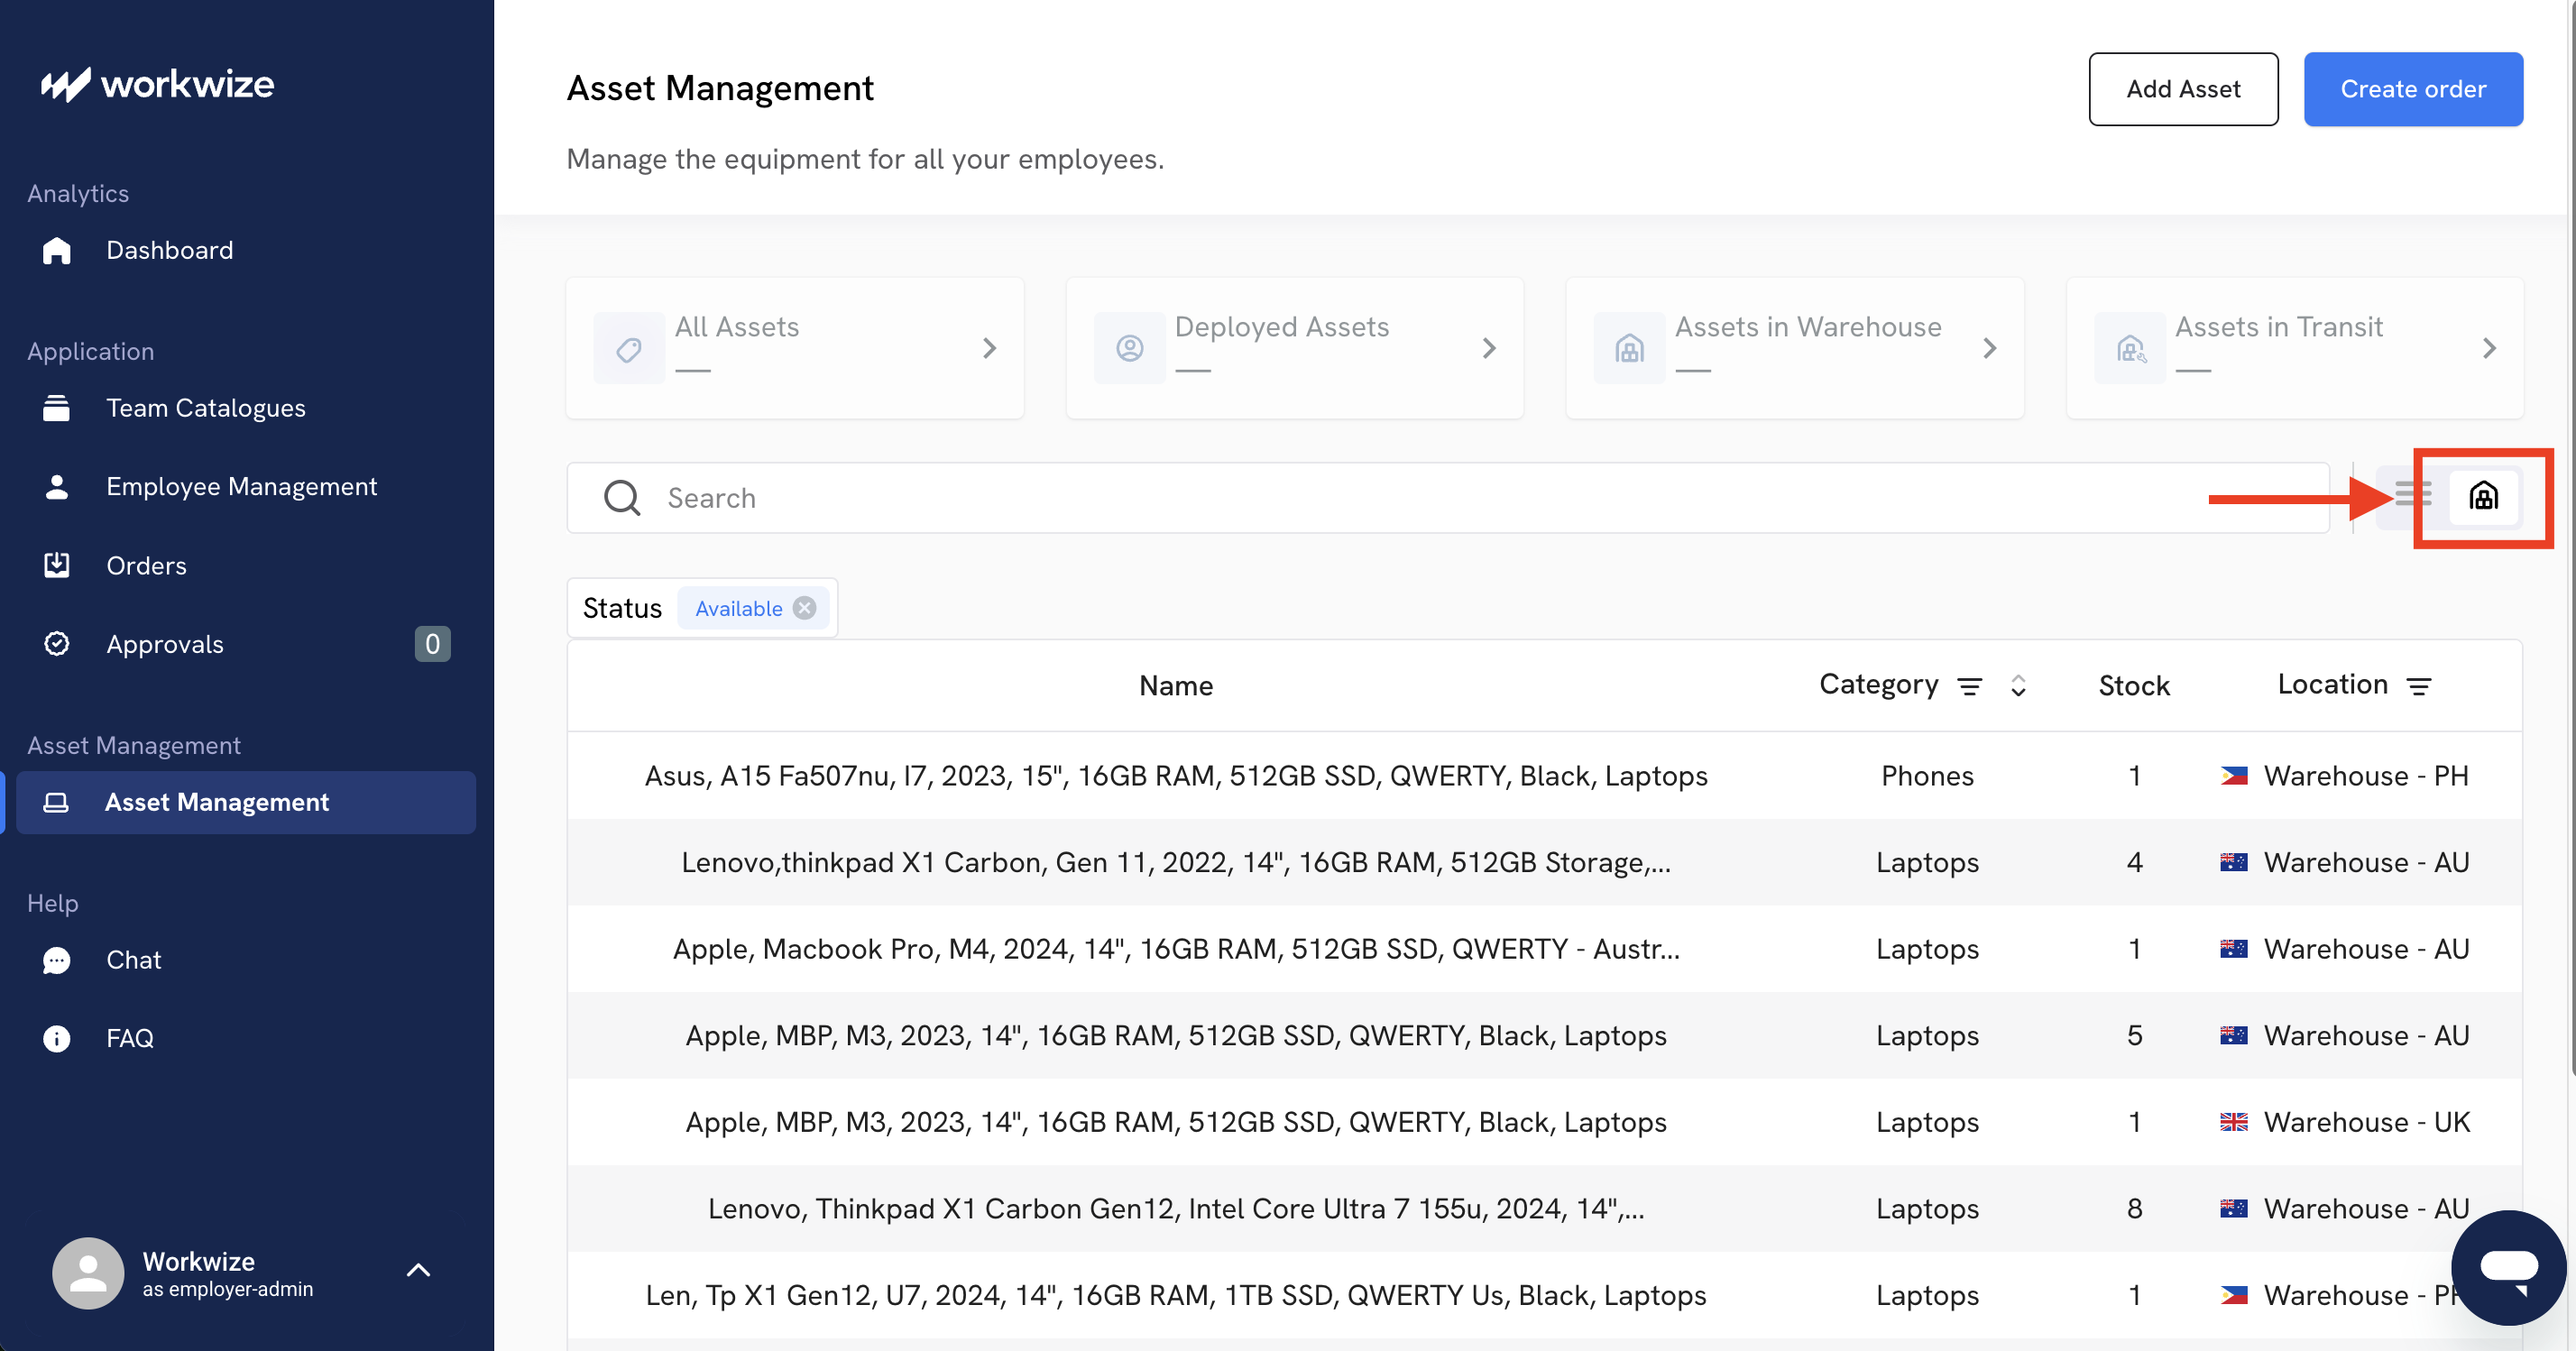Sort by Category using arrows

(2018, 686)
